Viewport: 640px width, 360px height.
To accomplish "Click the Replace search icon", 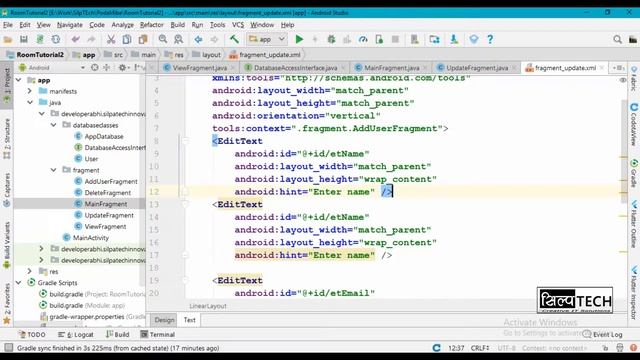I will coord(179,39).
